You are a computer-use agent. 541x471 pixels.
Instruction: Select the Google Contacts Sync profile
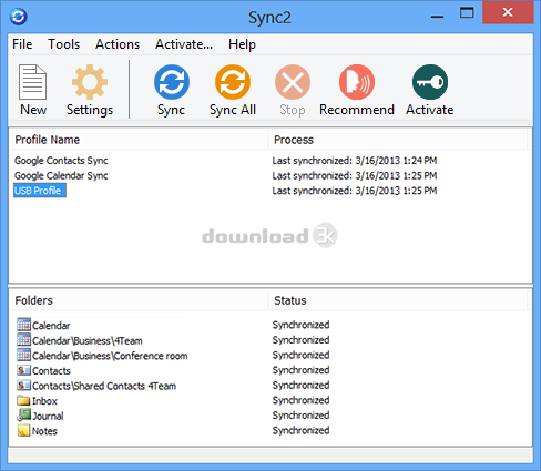point(61,160)
